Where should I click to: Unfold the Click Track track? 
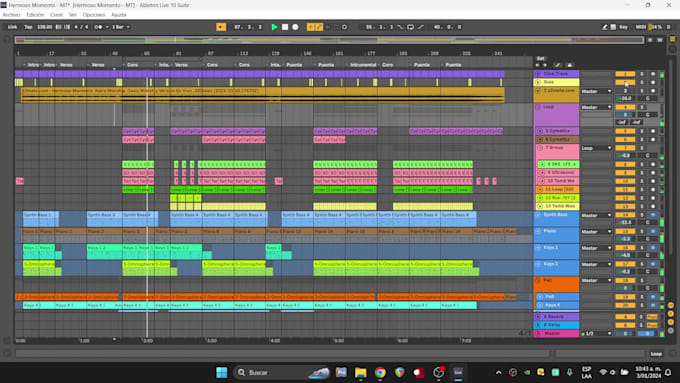pos(538,74)
